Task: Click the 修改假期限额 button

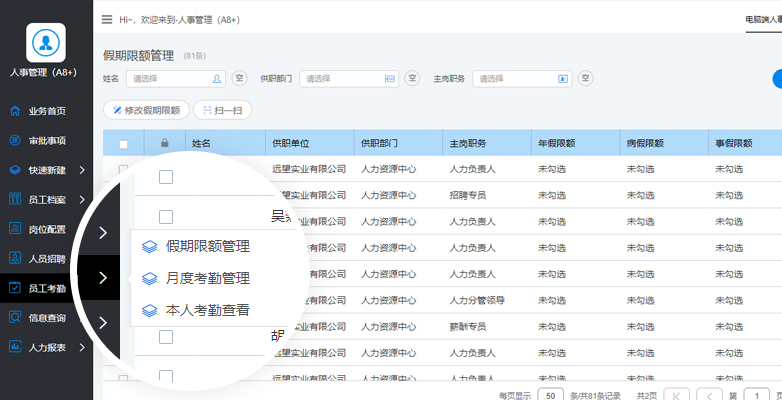Action: click(x=146, y=110)
